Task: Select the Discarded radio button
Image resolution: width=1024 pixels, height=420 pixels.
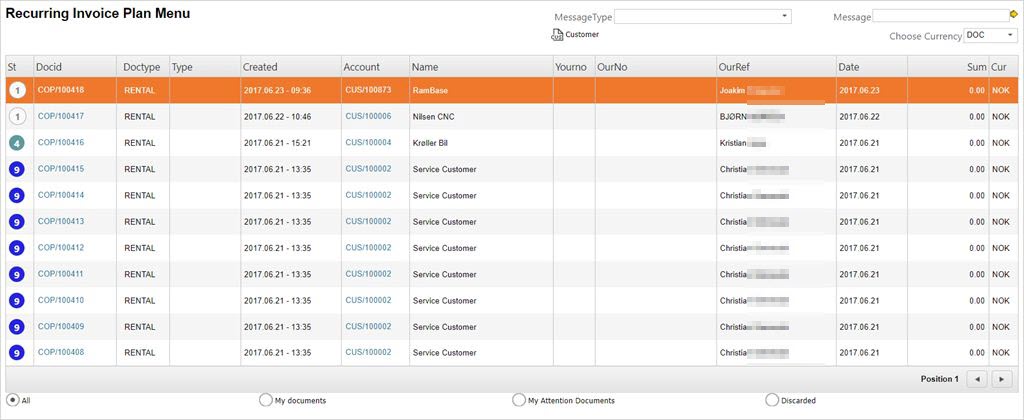Action: tap(771, 400)
